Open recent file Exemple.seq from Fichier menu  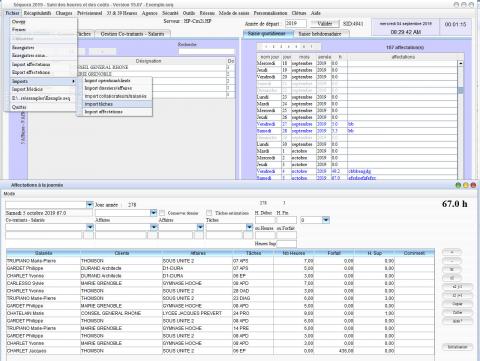(x=43, y=98)
